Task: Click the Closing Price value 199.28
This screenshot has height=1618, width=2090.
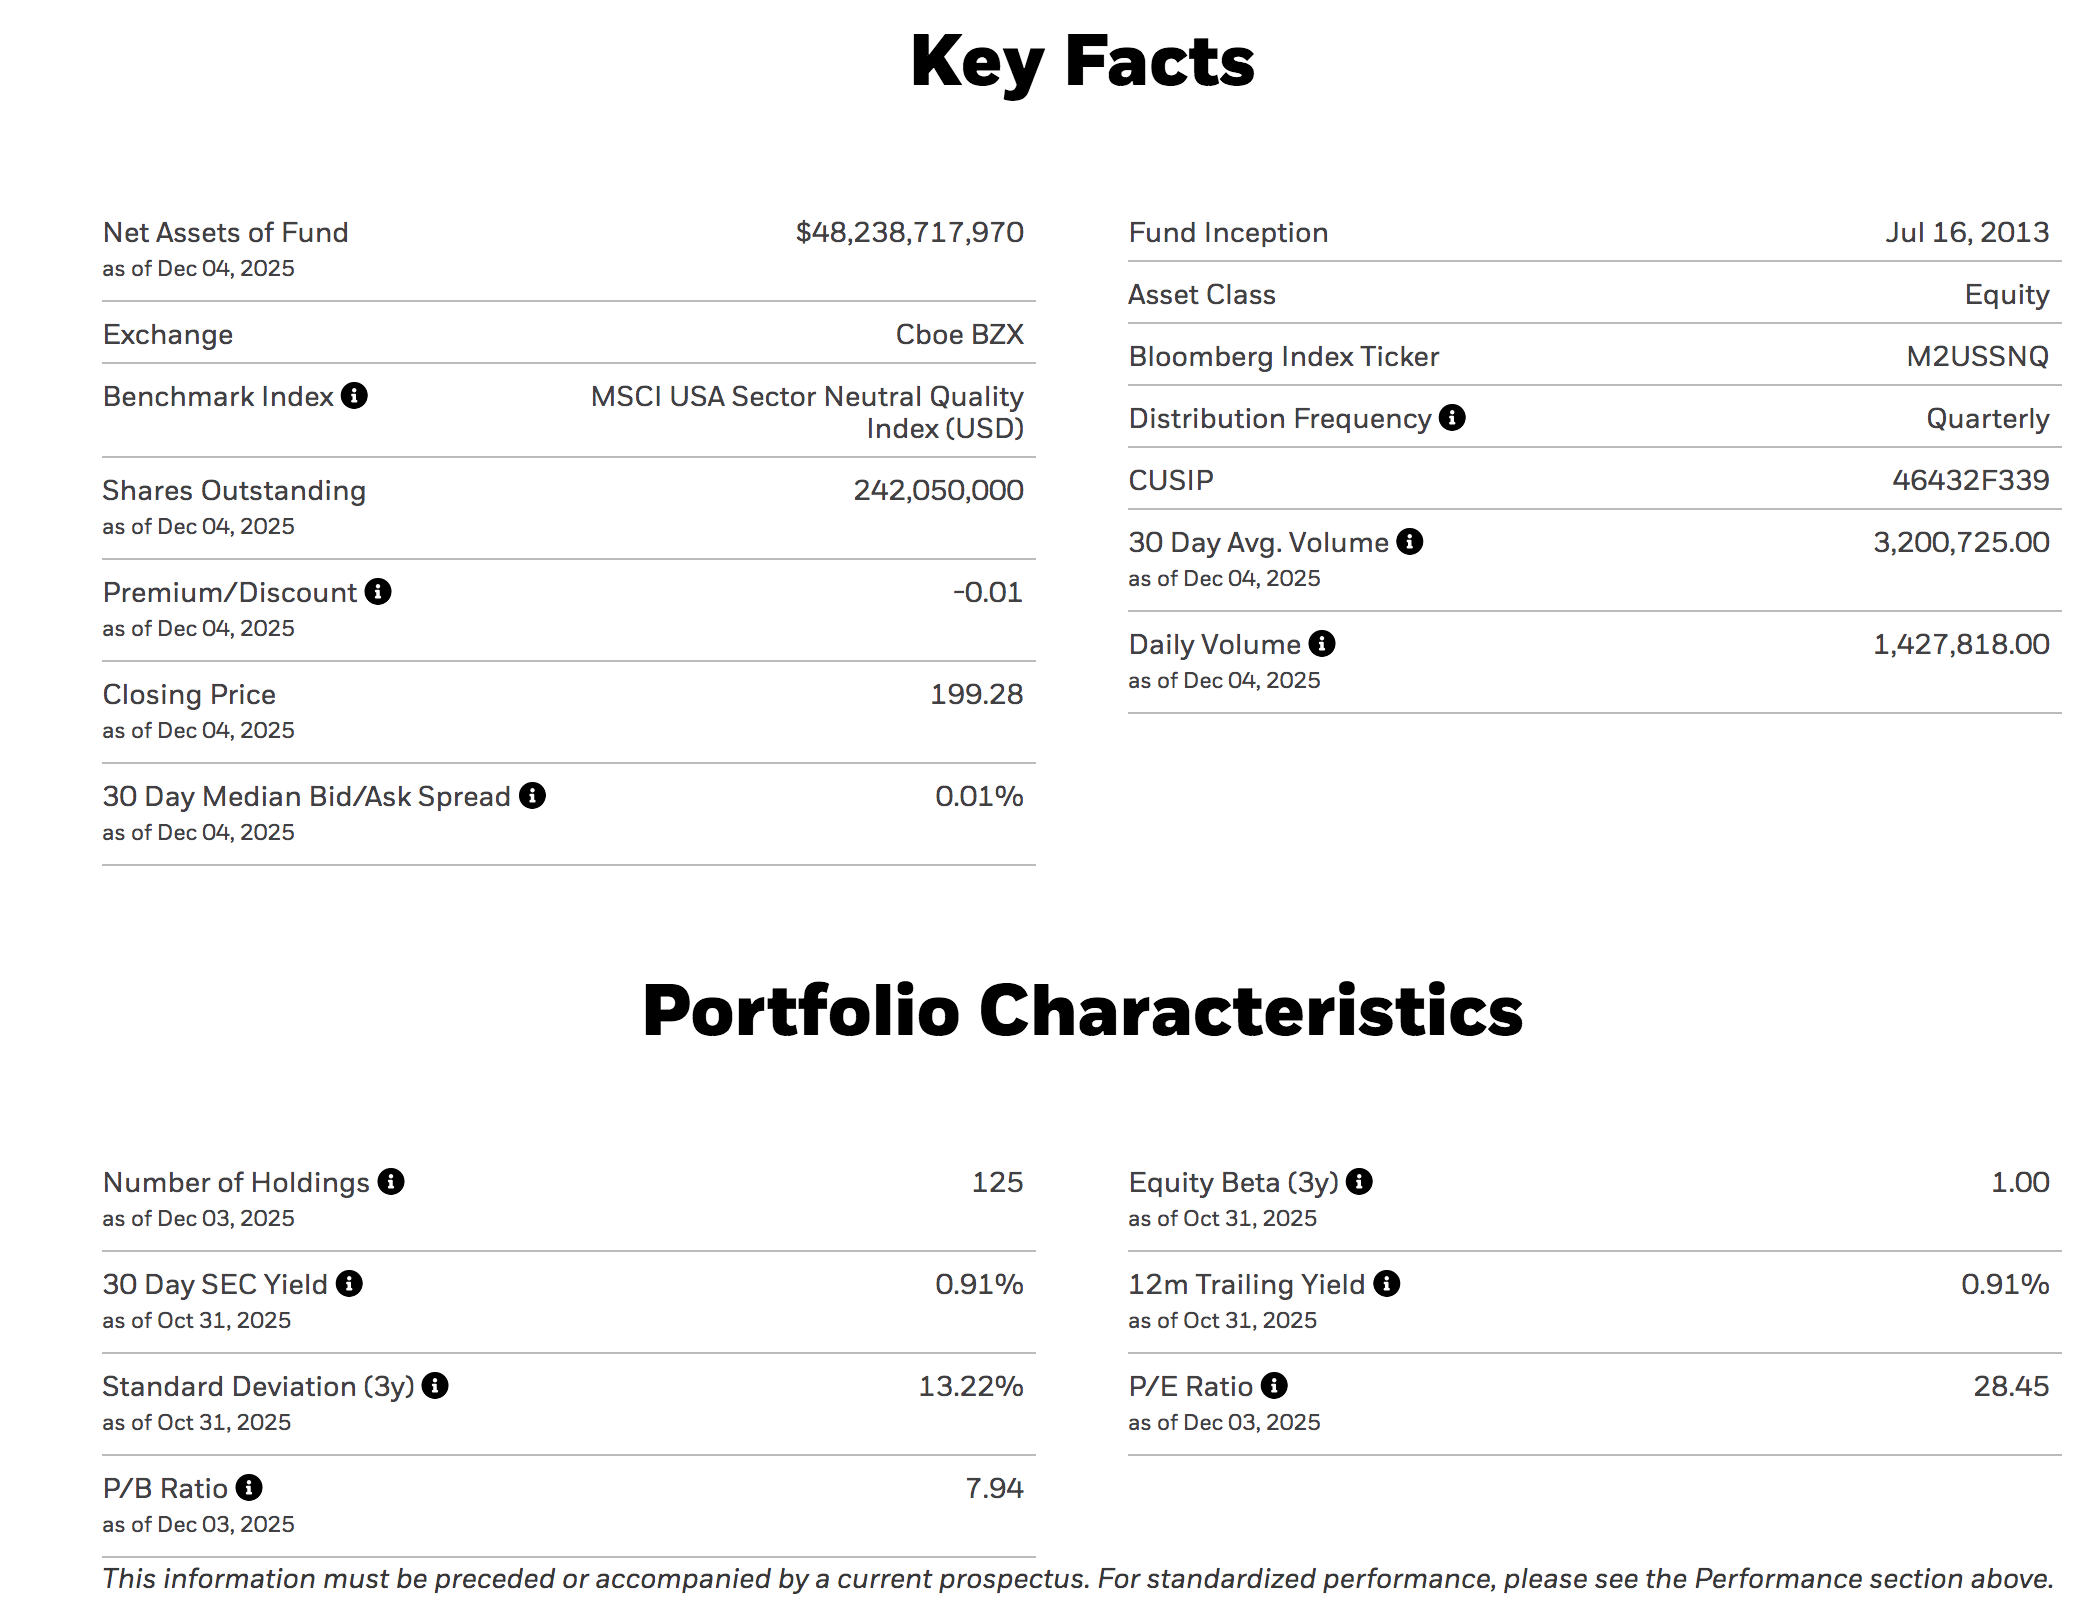Action: click(976, 694)
